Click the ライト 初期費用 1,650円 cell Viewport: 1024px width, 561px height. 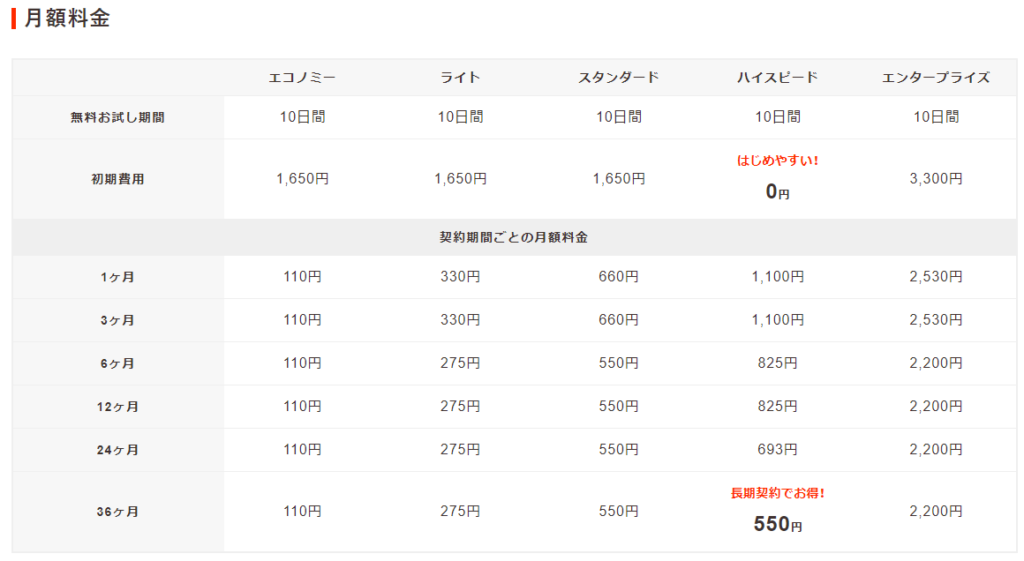(460, 178)
